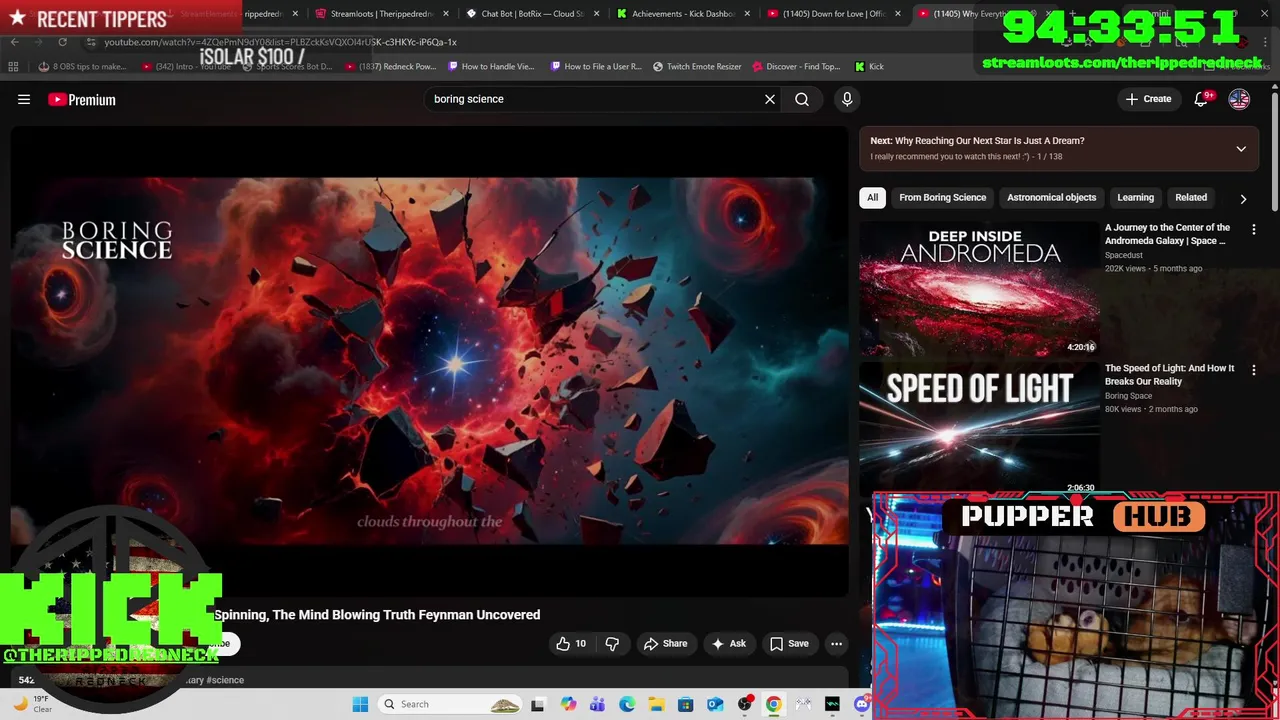Open Discover - Find Top... bookmark

pyautogui.click(x=795, y=66)
